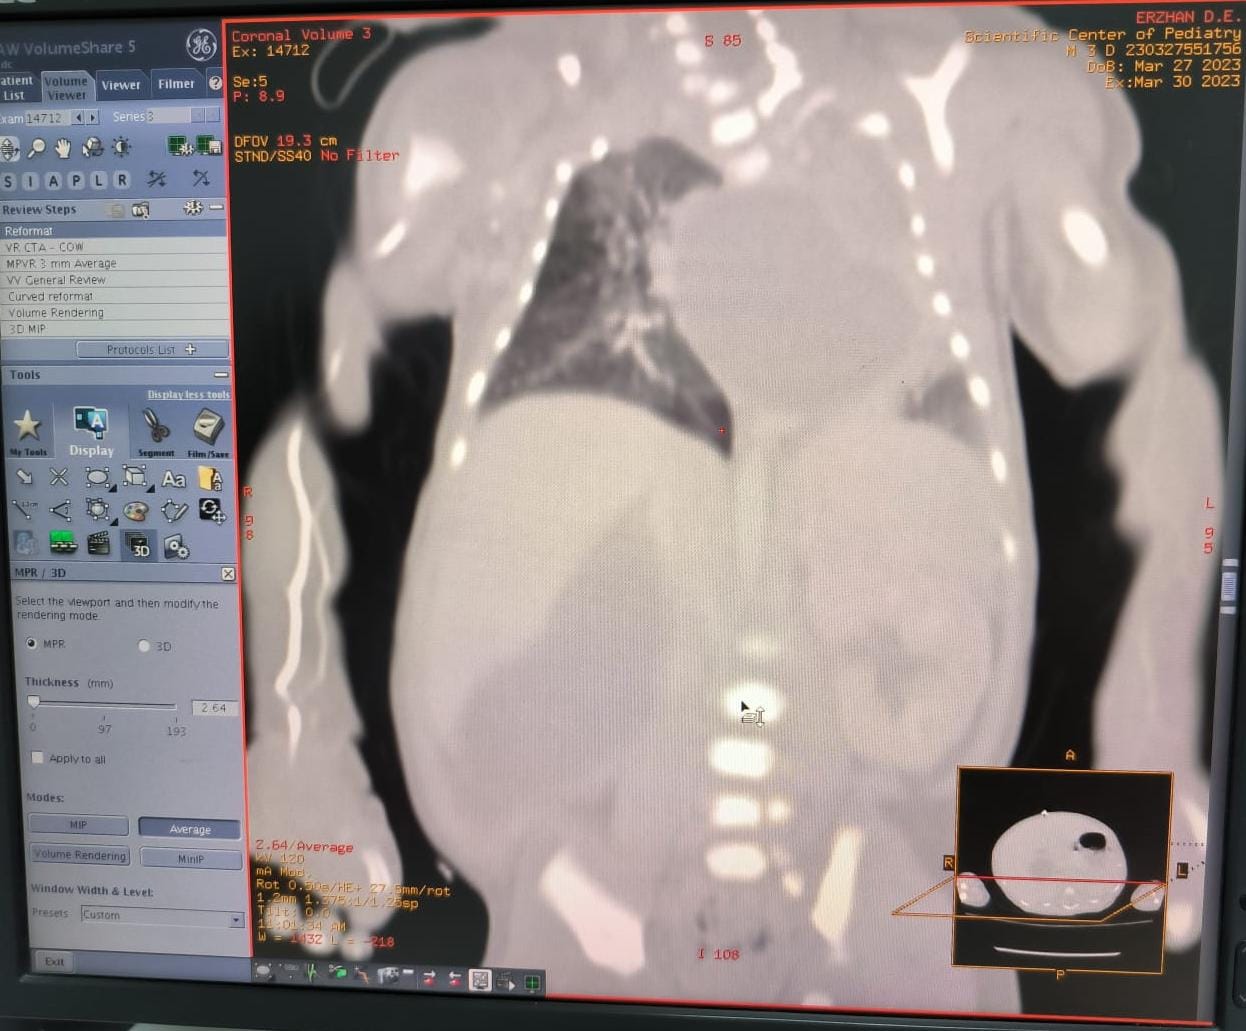Set rendering mode to MIP
Image resolution: width=1246 pixels, height=1031 pixels.
pos(78,825)
